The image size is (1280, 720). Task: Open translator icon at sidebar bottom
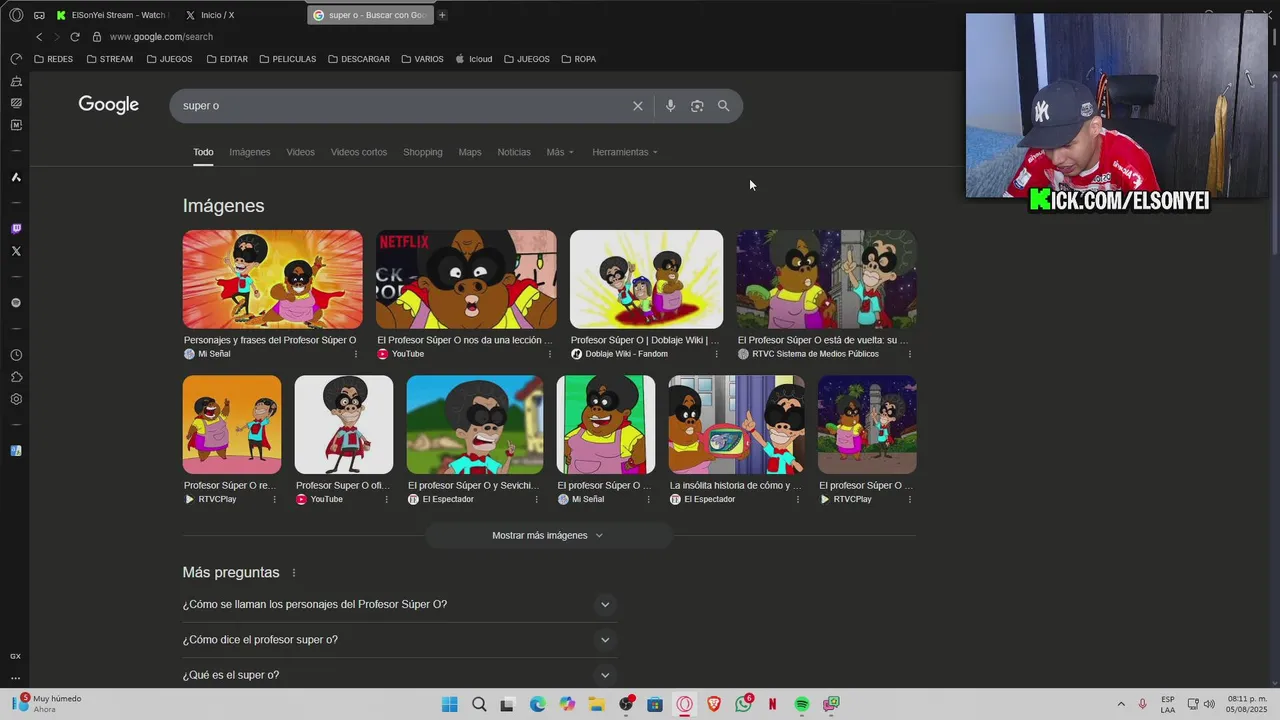[16, 451]
